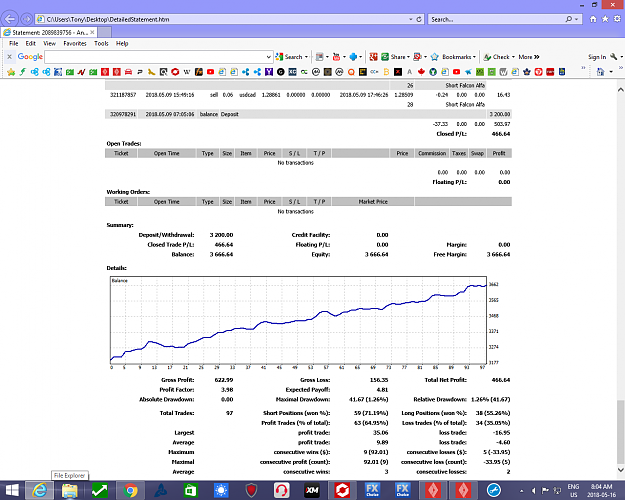Open a new tab next to Statement tab
This screenshot has width=625, height=500.
click(104, 32)
